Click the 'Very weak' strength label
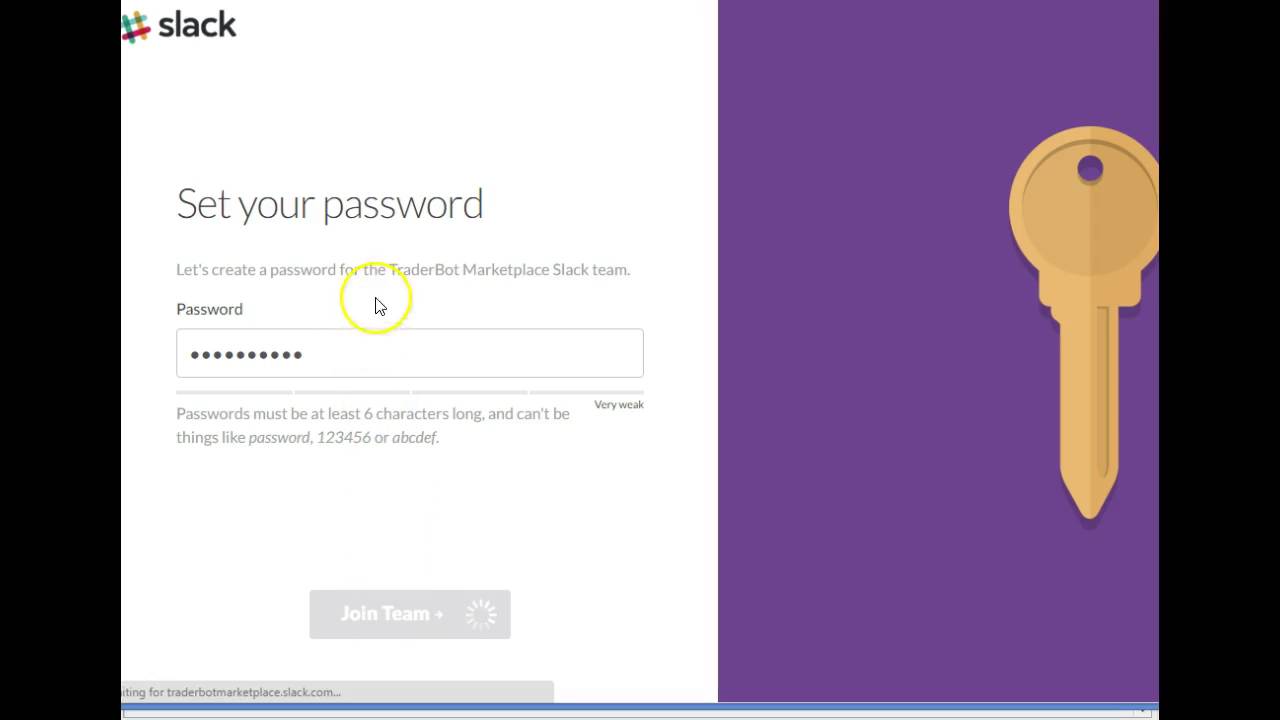The image size is (1280, 720). point(619,405)
